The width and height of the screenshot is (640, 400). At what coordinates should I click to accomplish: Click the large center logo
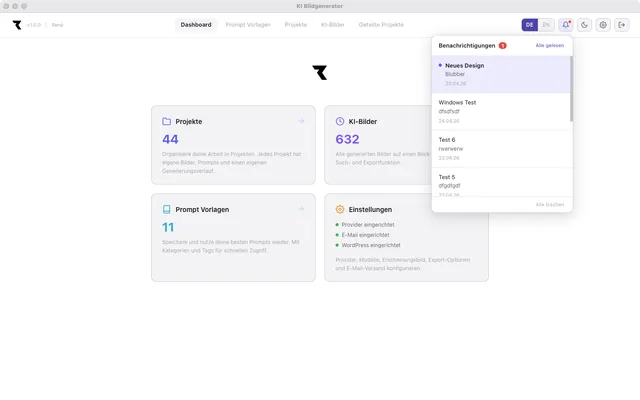point(320,73)
